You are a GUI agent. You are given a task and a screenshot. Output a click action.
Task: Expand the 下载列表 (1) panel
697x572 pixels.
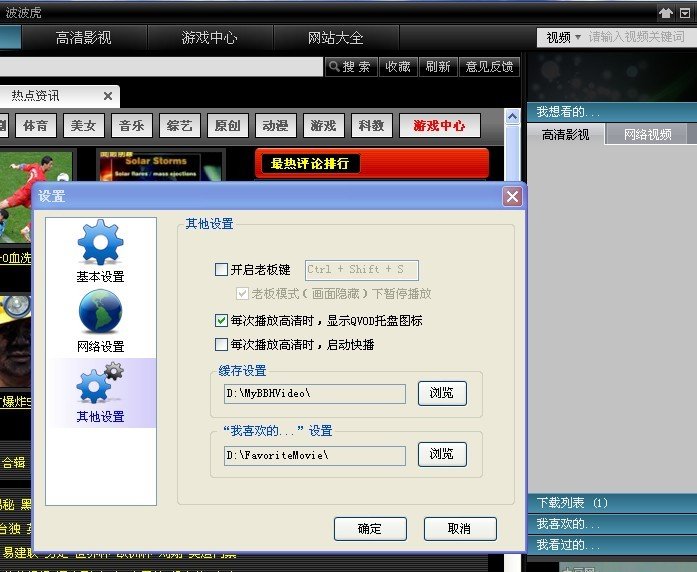point(612,503)
